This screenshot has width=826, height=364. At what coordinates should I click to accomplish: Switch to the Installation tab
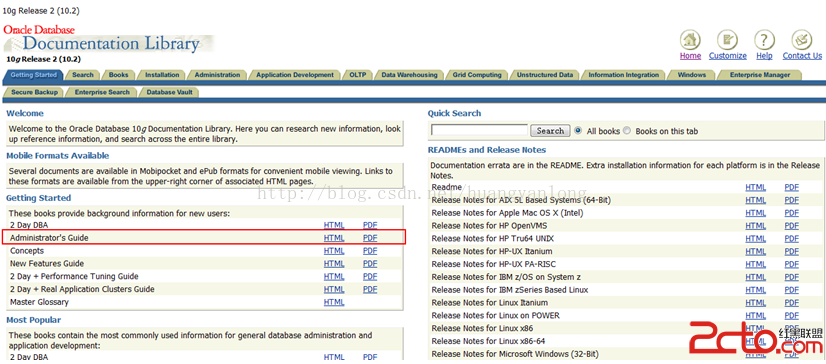point(162,75)
